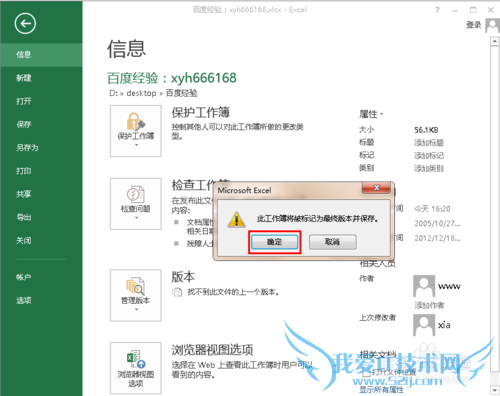Click the warning icon in the dialog
The image size is (500, 396).
click(x=236, y=219)
